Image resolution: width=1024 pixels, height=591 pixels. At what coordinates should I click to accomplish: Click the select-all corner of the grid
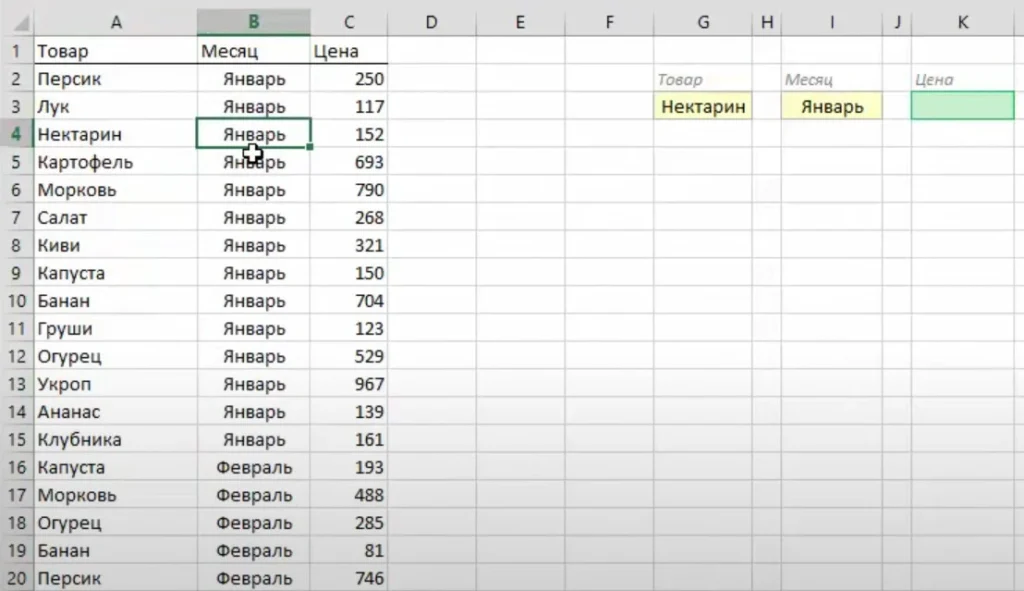tap(16, 22)
